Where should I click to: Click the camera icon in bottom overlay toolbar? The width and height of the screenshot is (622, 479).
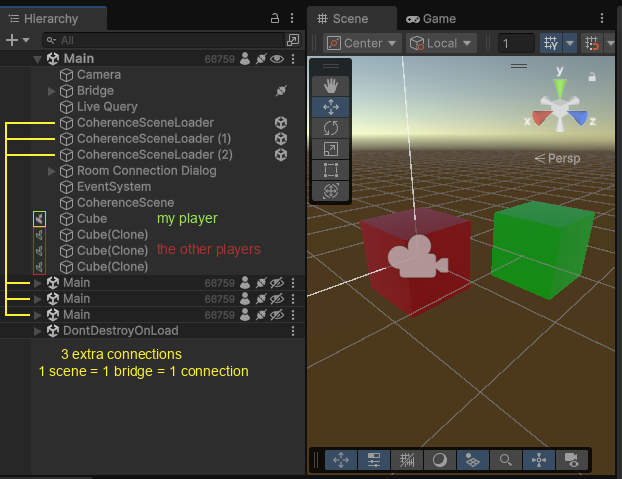pos(572,460)
